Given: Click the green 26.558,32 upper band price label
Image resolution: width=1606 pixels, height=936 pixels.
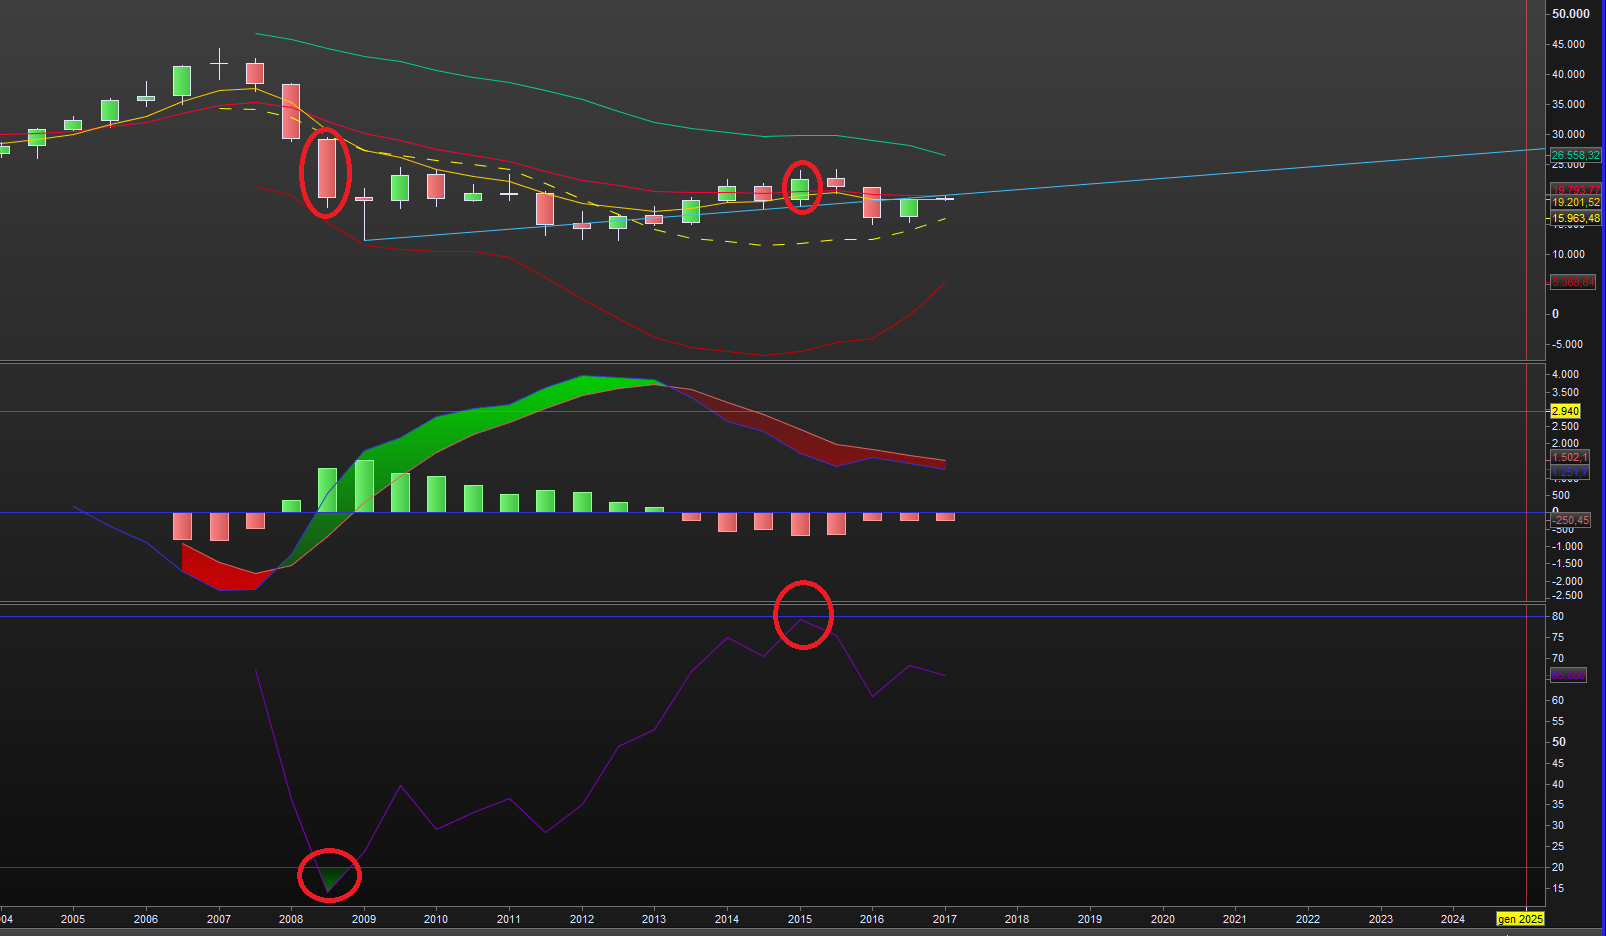Looking at the screenshot, I should pyautogui.click(x=1575, y=155).
